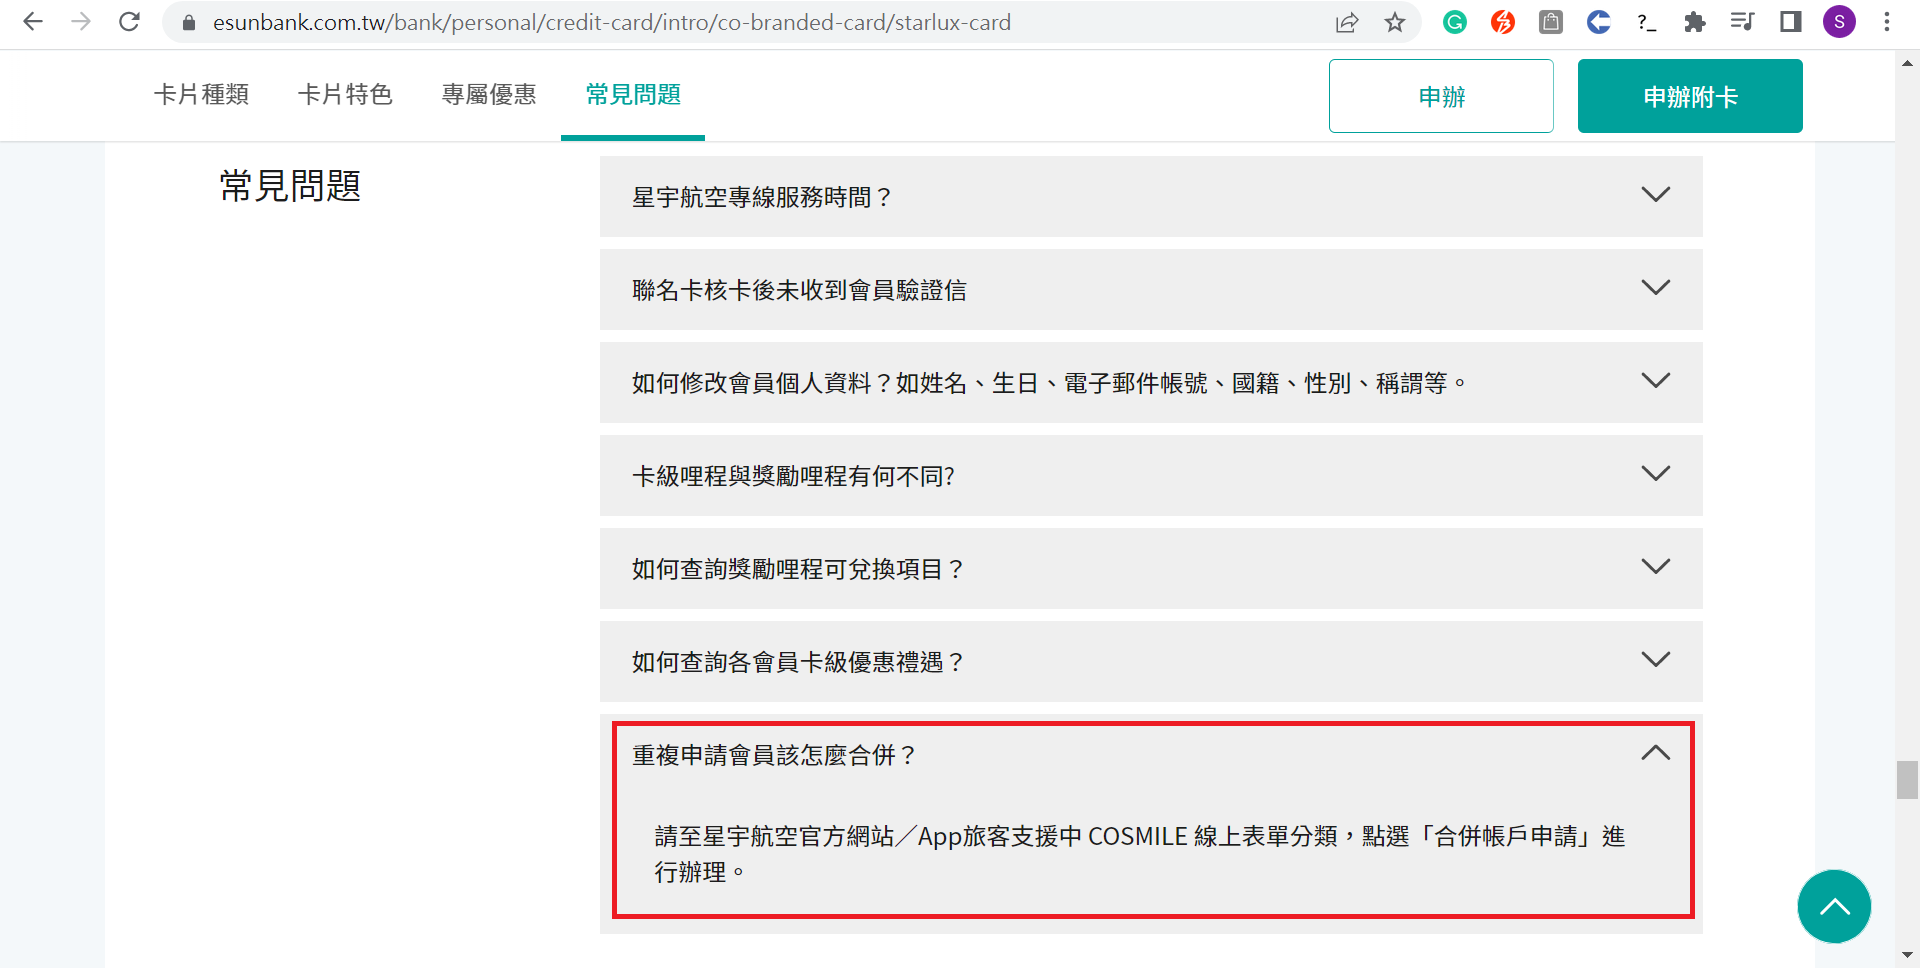Switch to the 專屬優惠 tab

pos(489,95)
